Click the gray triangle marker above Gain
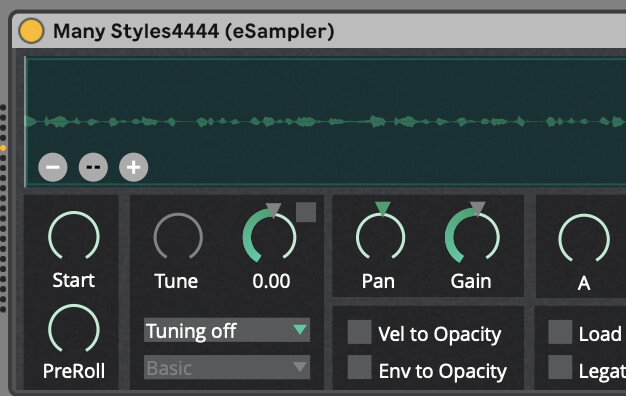 [x=477, y=208]
